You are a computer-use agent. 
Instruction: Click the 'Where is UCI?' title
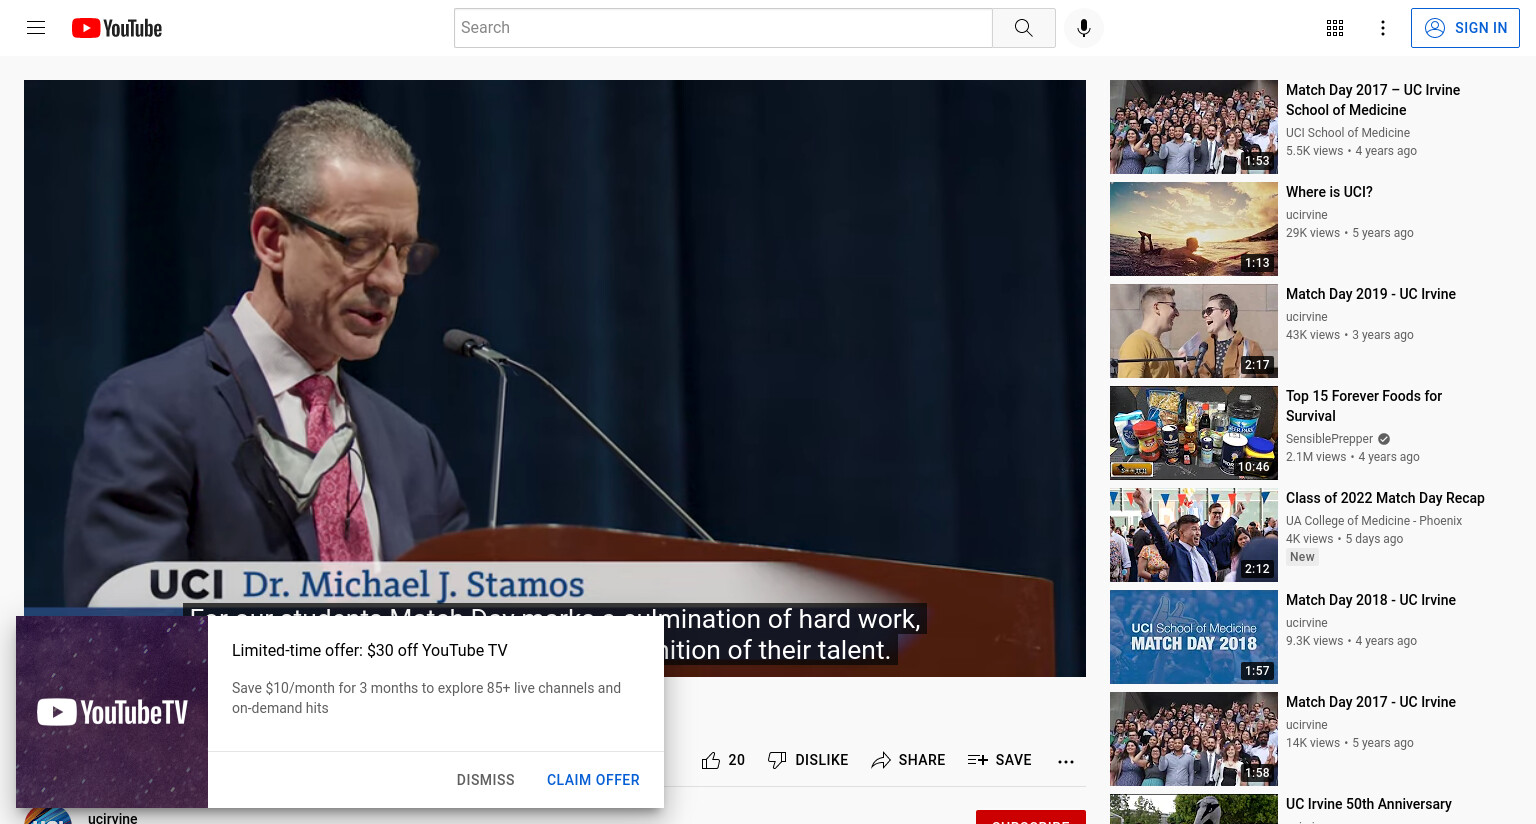point(1329,192)
